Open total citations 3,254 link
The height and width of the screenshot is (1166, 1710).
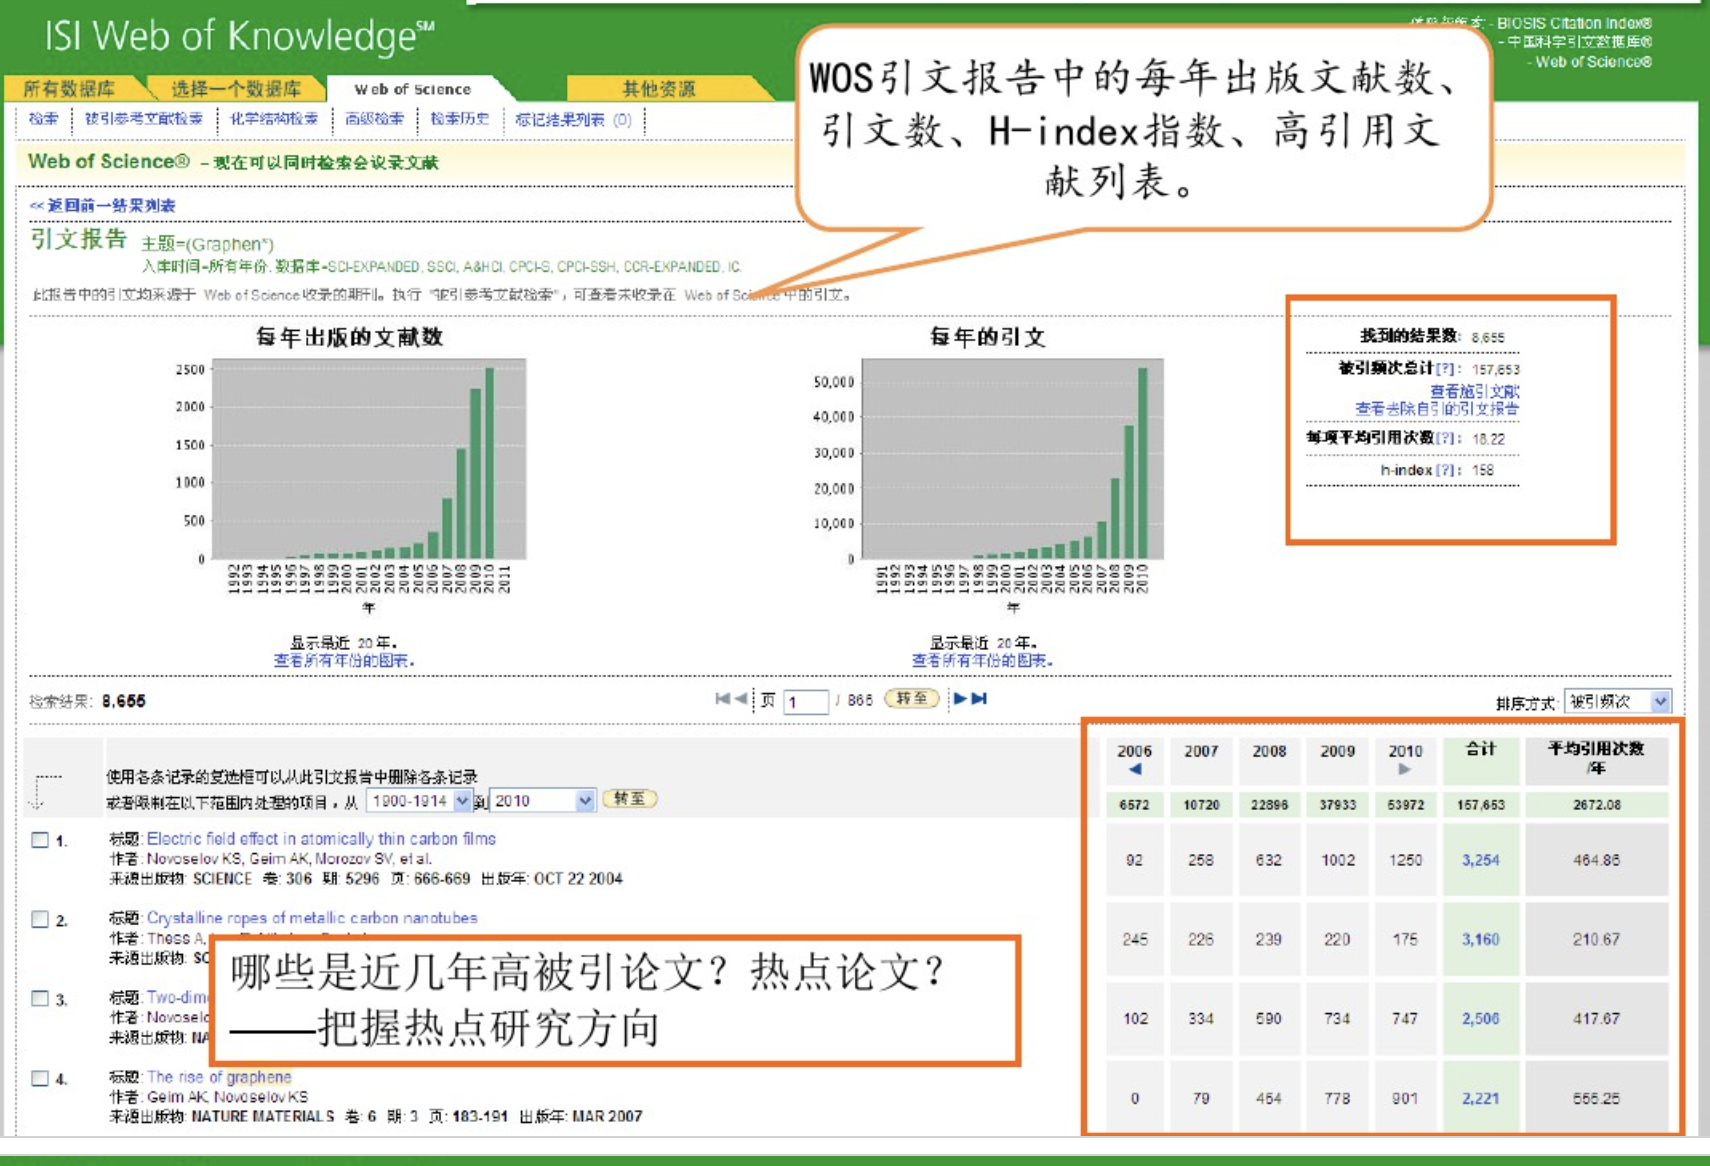1480,860
